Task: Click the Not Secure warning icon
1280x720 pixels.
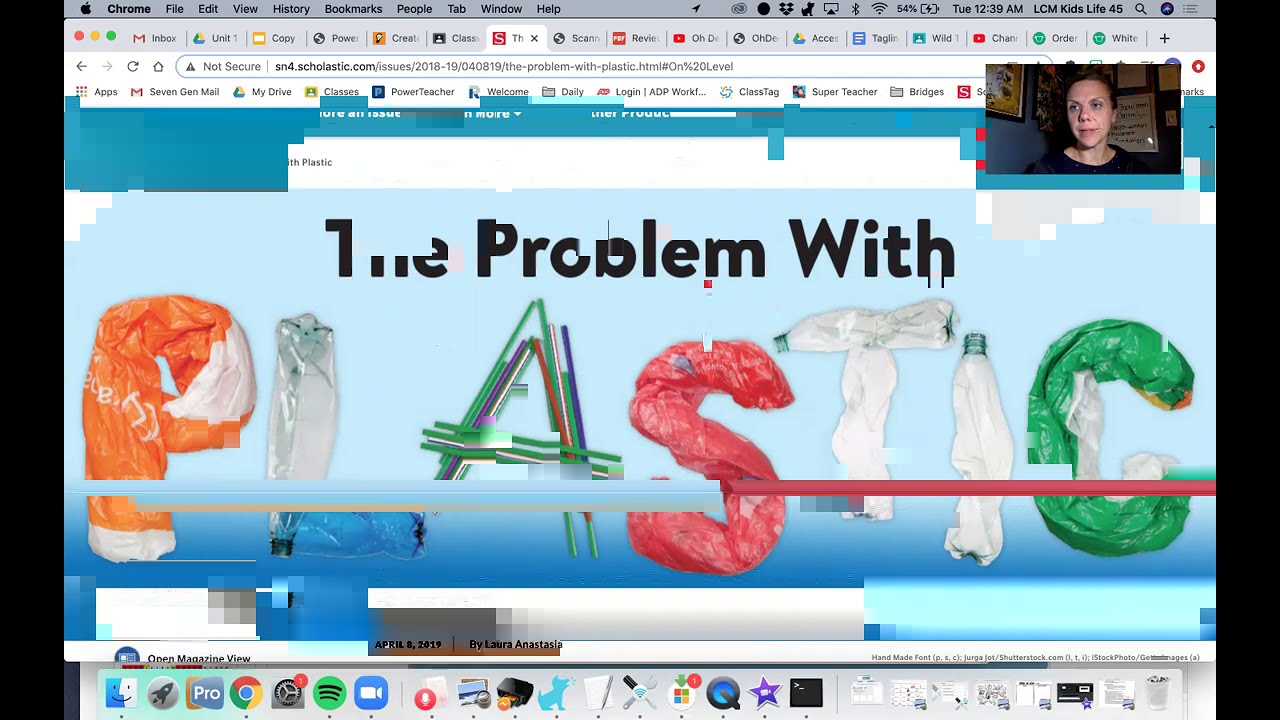Action: coord(190,67)
